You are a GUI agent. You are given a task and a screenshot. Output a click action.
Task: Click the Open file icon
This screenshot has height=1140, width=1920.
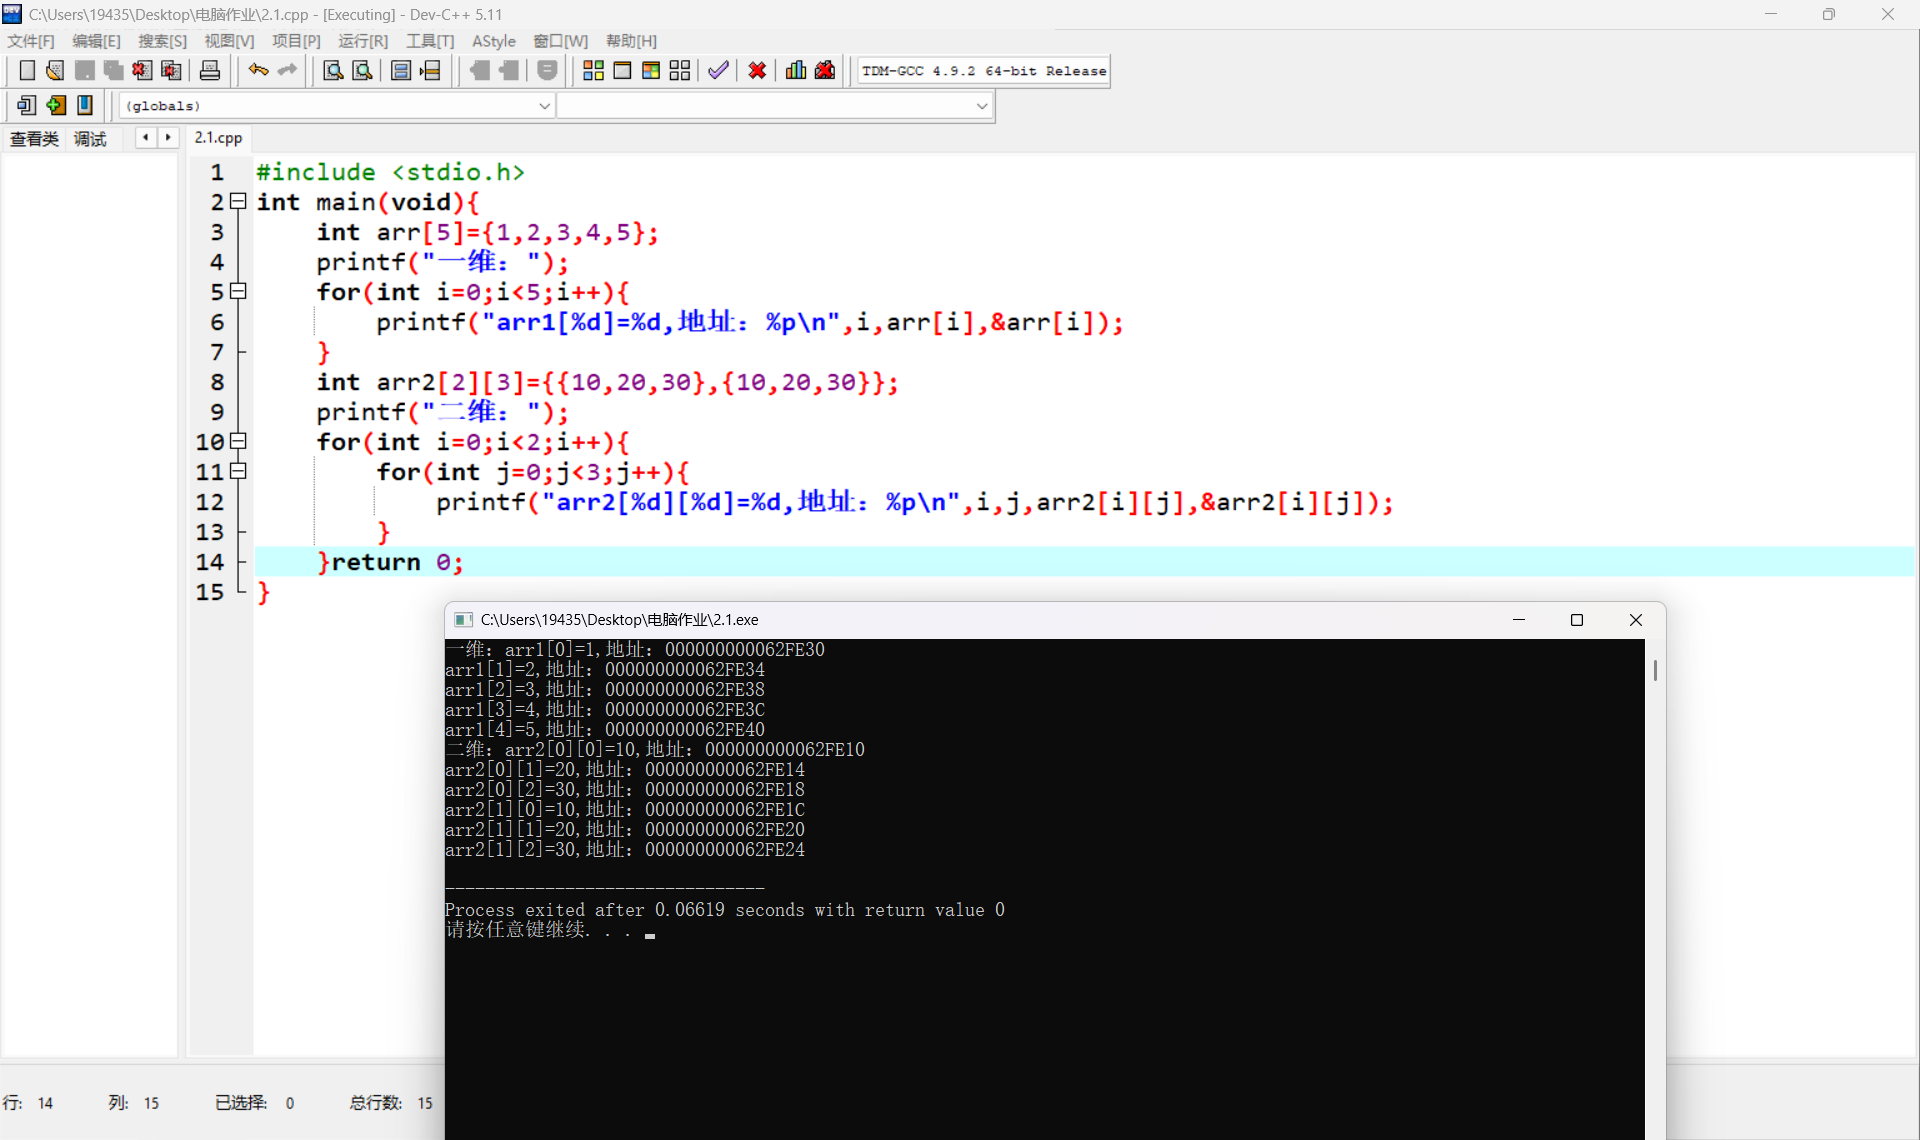[55, 70]
